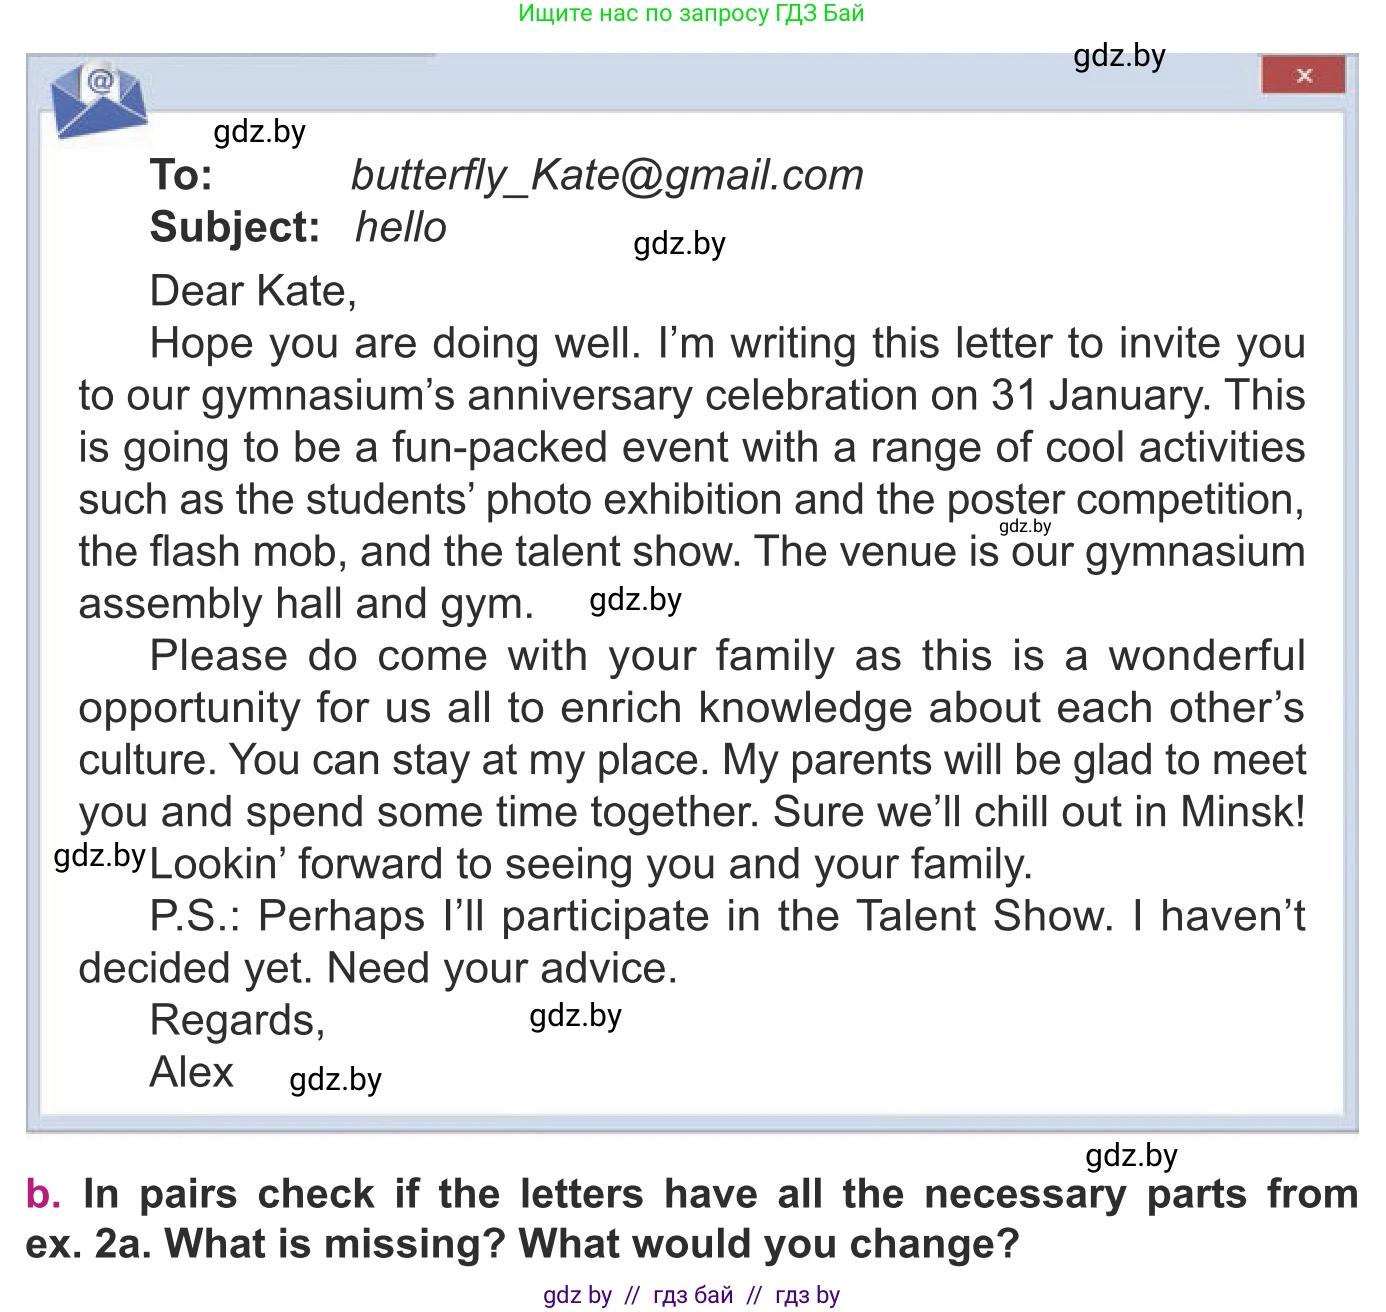Click the gdz.by watermark next to Alex
The height and width of the screenshot is (1312, 1386).
(x=335, y=1080)
